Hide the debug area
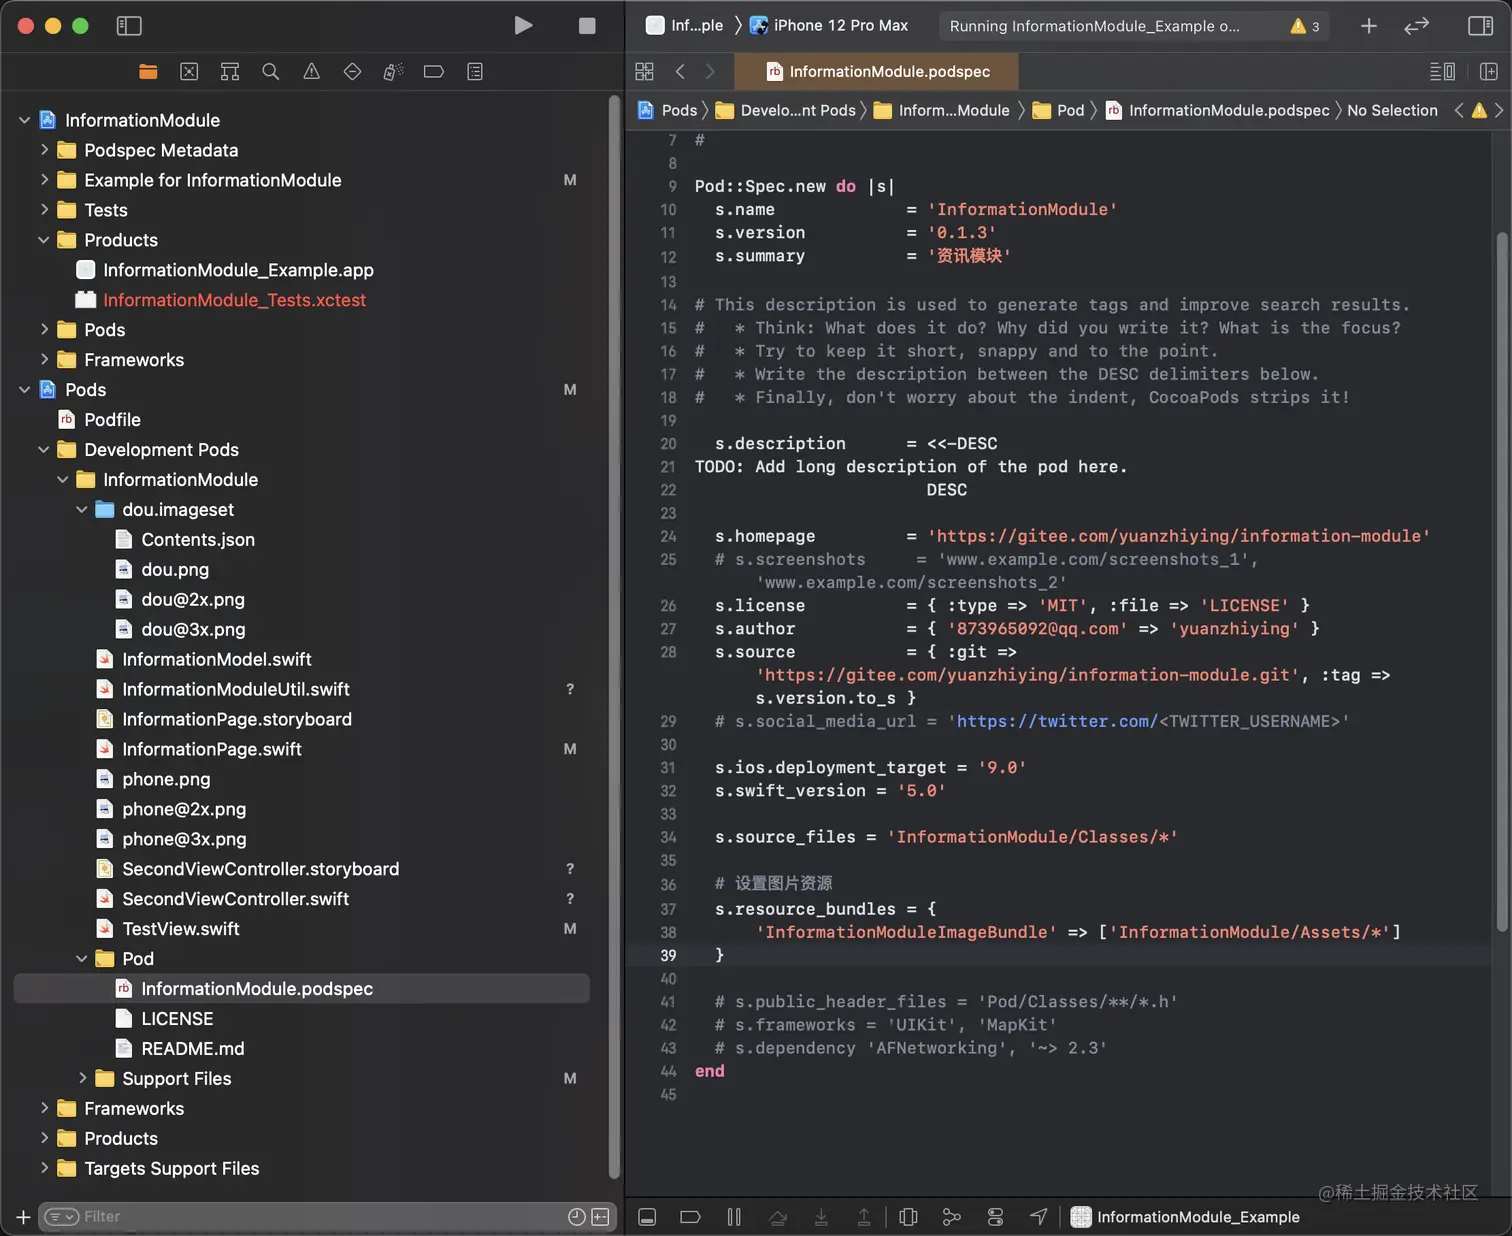 coord(647,1217)
